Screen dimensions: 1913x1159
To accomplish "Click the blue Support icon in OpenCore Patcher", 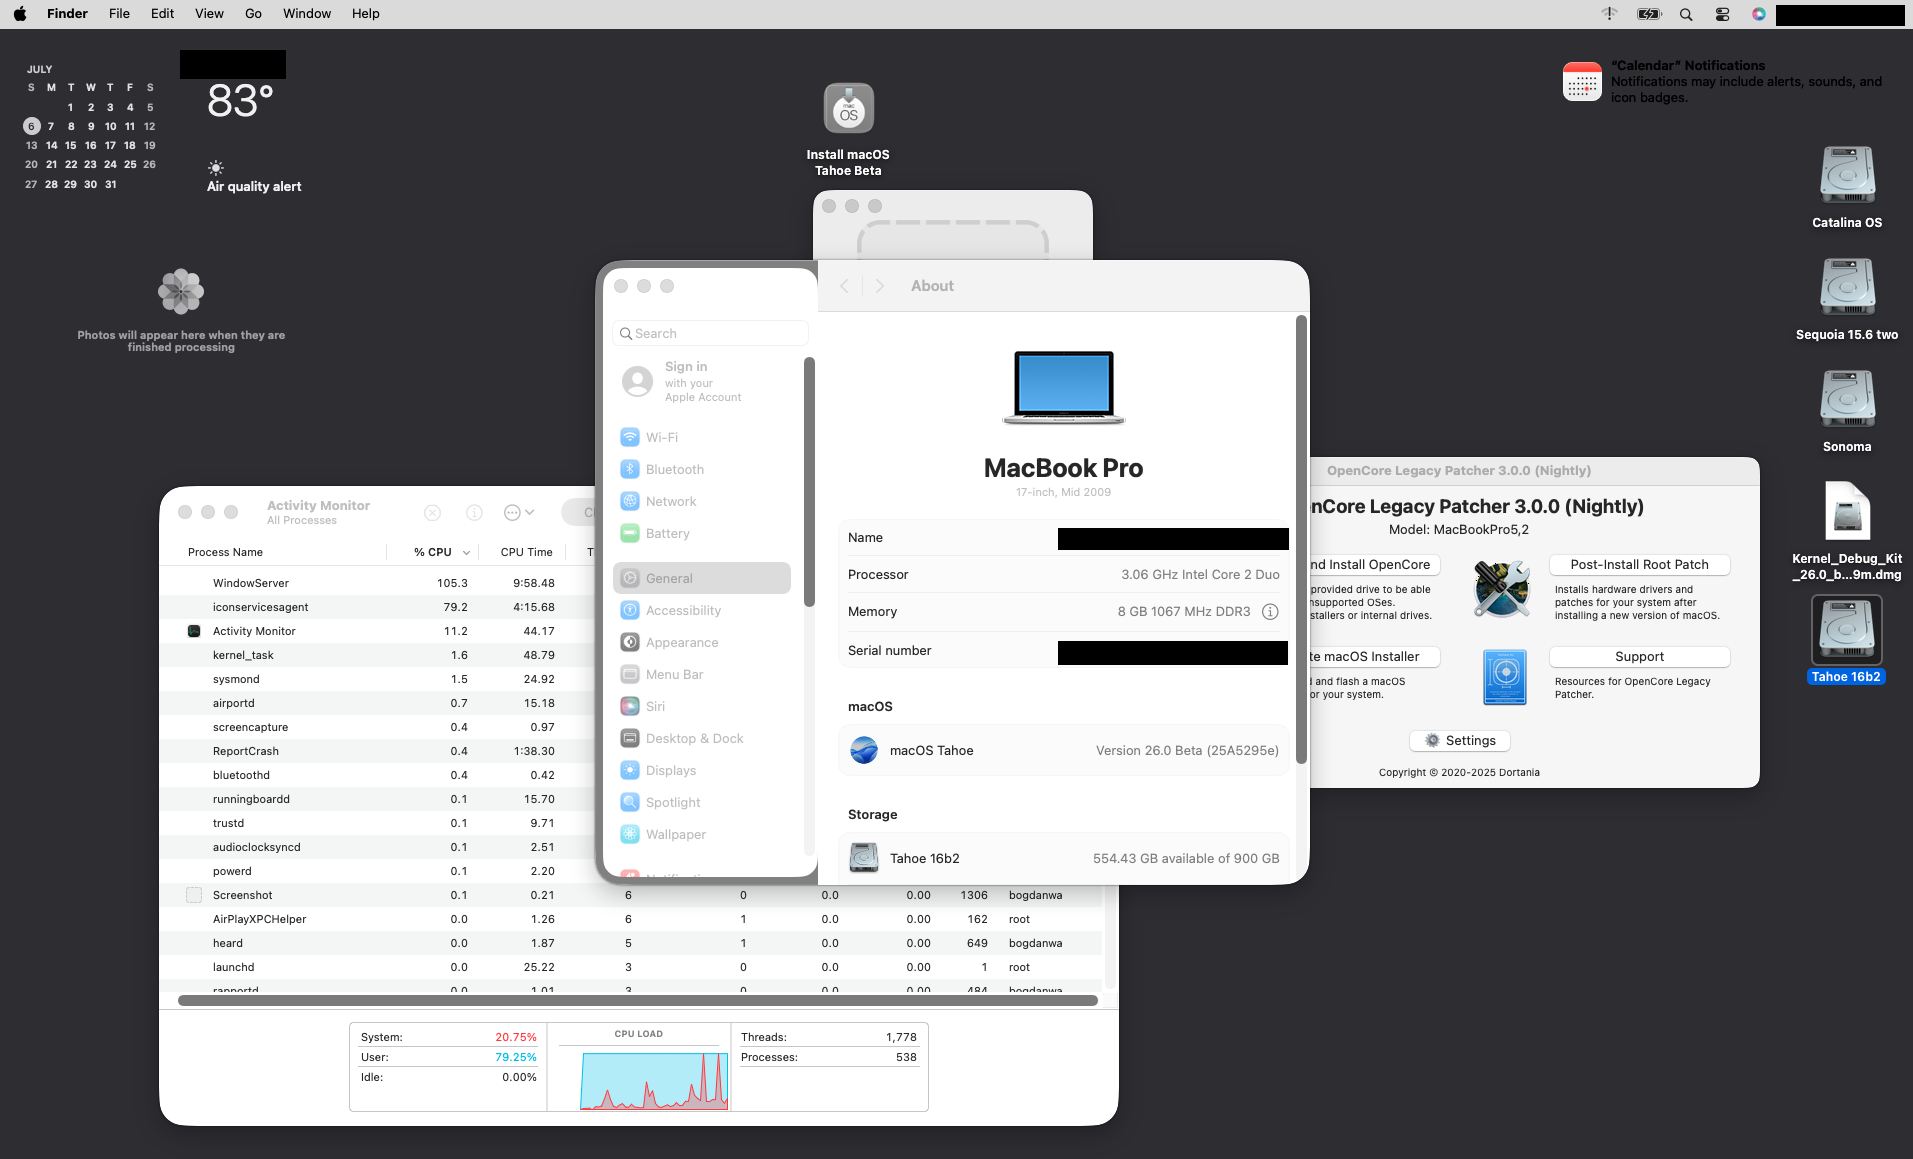I will (x=1505, y=677).
